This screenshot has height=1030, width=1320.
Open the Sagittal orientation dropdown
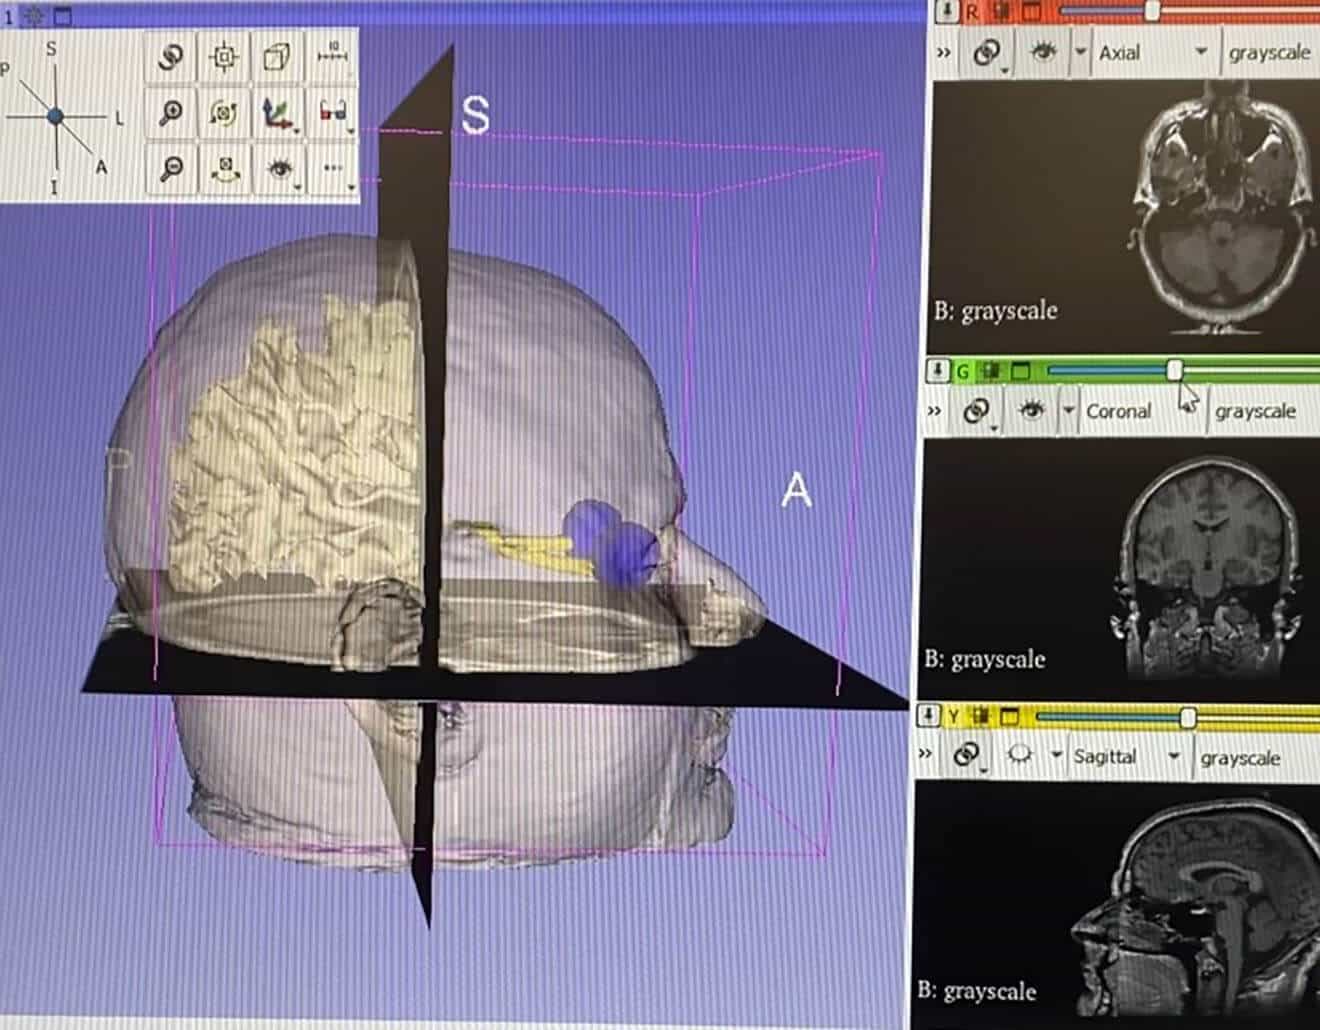tap(1173, 755)
